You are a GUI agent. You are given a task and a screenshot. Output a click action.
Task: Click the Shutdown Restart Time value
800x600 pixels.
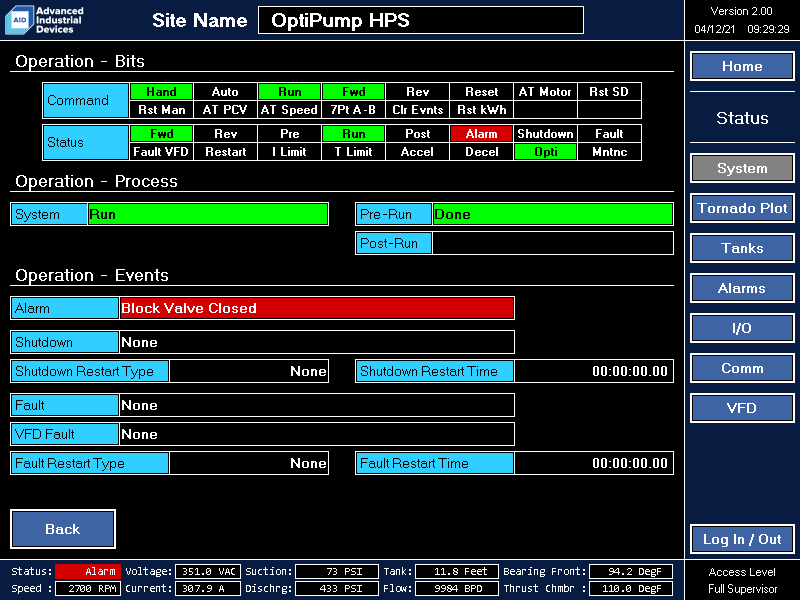(594, 371)
